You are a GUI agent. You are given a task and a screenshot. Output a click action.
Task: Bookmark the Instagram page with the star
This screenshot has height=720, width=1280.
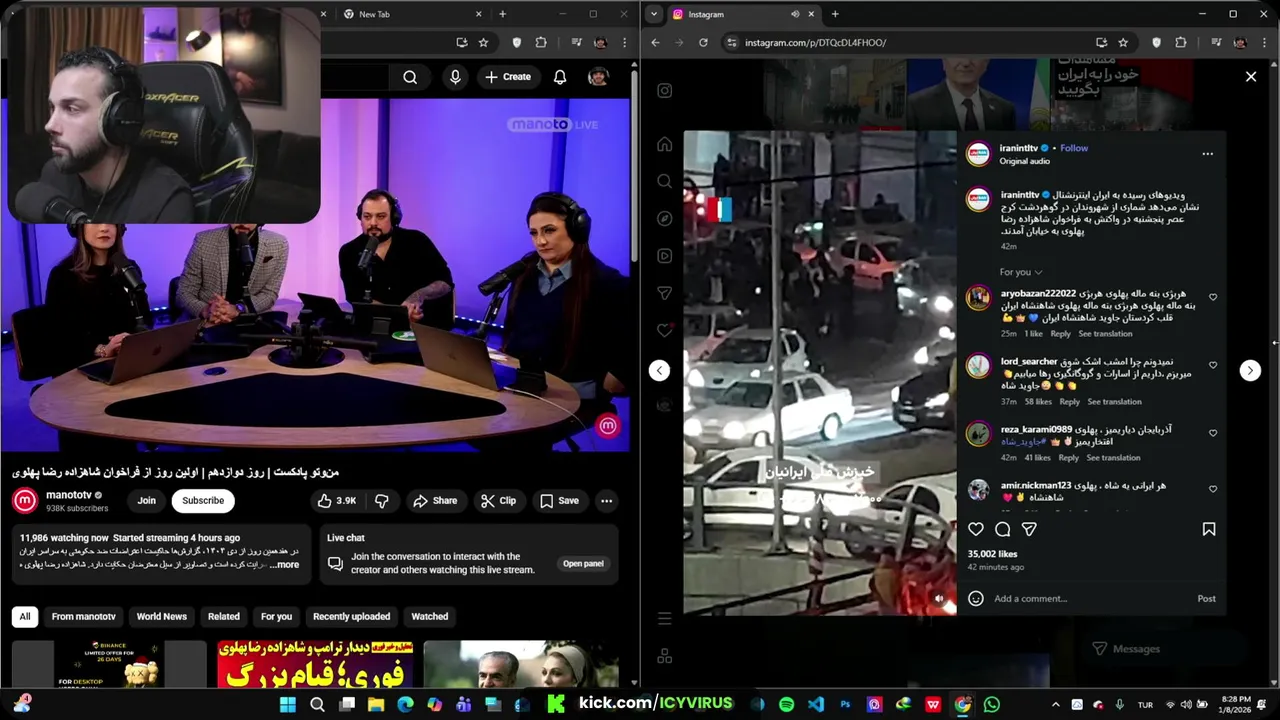pyautogui.click(x=1123, y=43)
